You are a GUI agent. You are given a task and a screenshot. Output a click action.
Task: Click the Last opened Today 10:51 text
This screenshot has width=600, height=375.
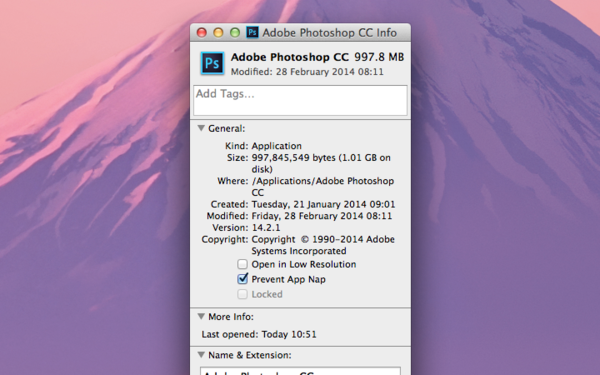click(x=259, y=334)
